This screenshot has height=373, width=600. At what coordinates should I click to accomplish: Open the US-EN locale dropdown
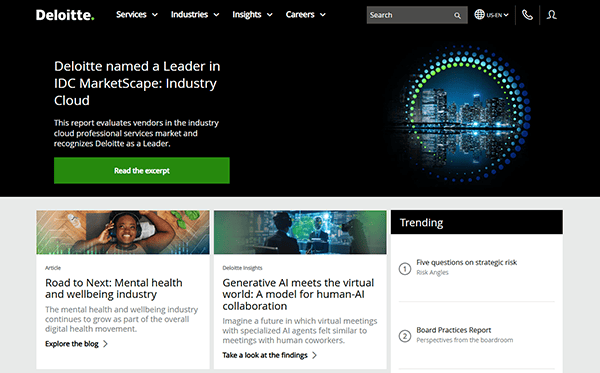(497, 15)
